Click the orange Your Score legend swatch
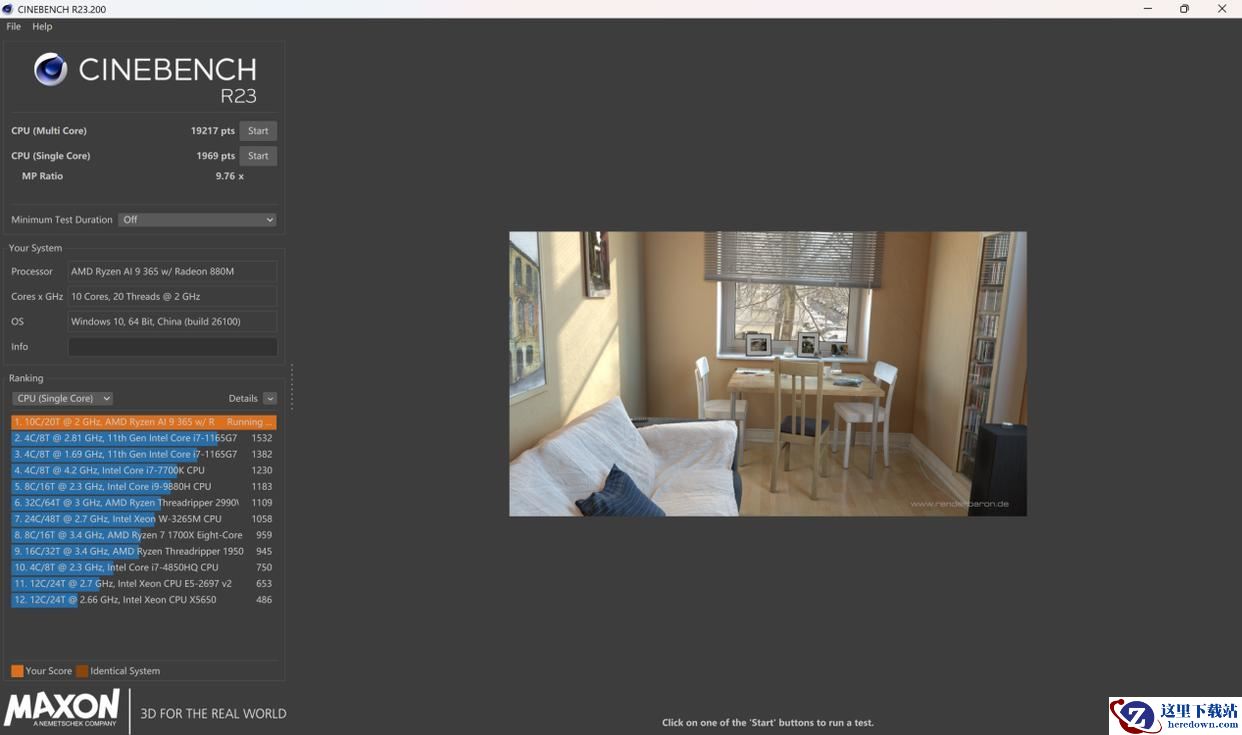Image resolution: width=1242 pixels, height=735 pixels. coord(17,671)
